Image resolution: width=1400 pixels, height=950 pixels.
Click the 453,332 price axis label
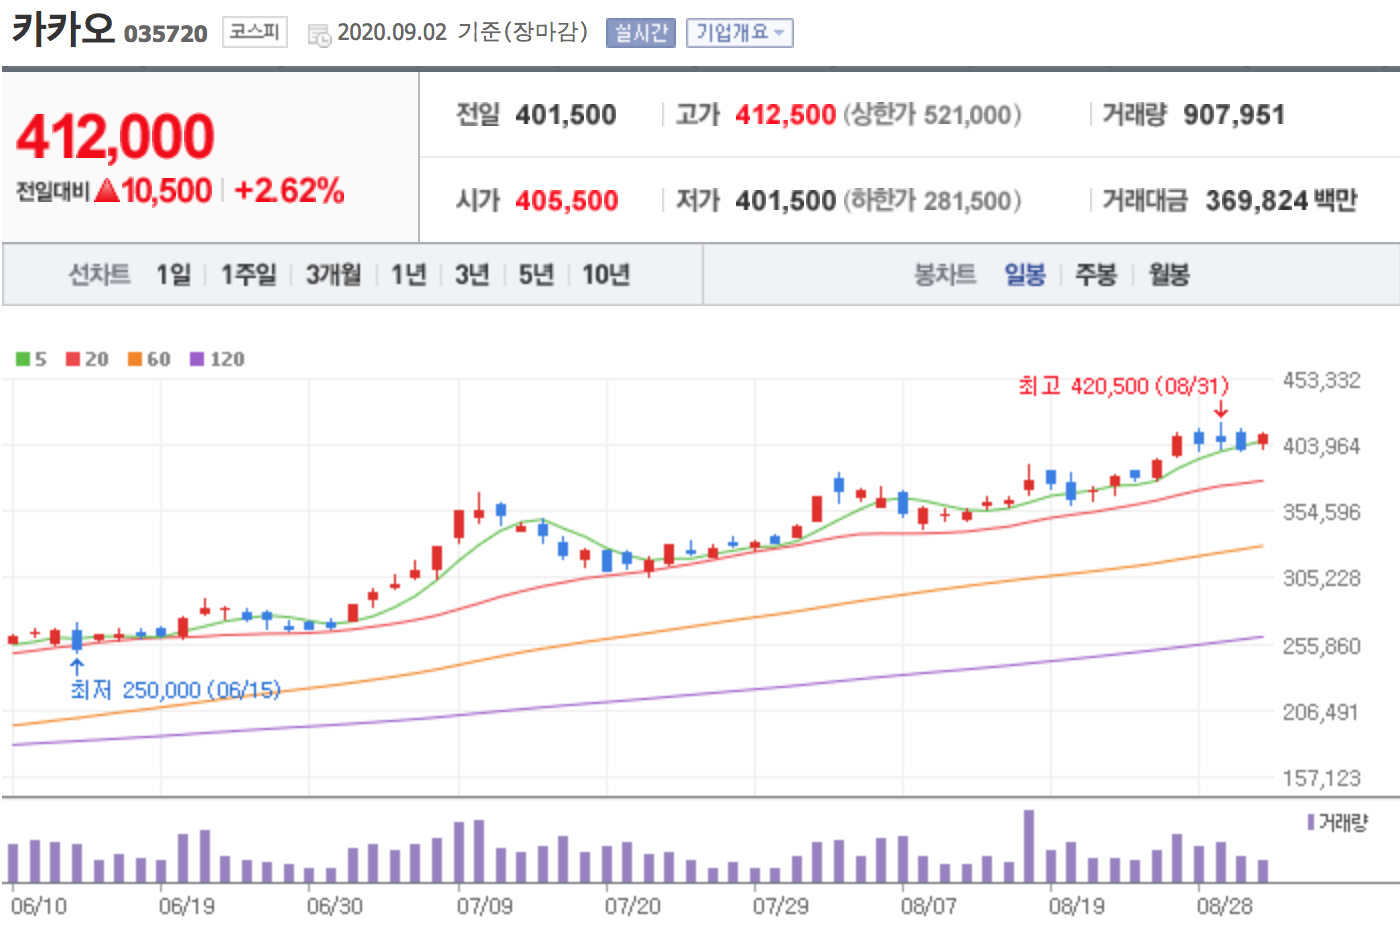click(x=1322, y=380)
